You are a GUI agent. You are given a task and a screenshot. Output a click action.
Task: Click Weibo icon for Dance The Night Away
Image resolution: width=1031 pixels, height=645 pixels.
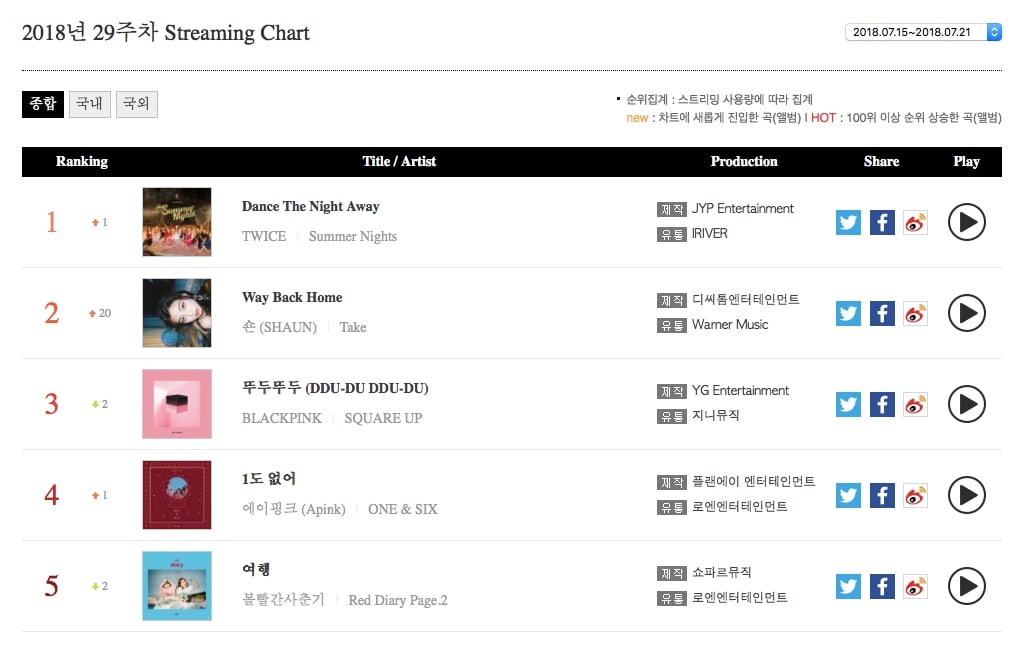coord(915,222)
